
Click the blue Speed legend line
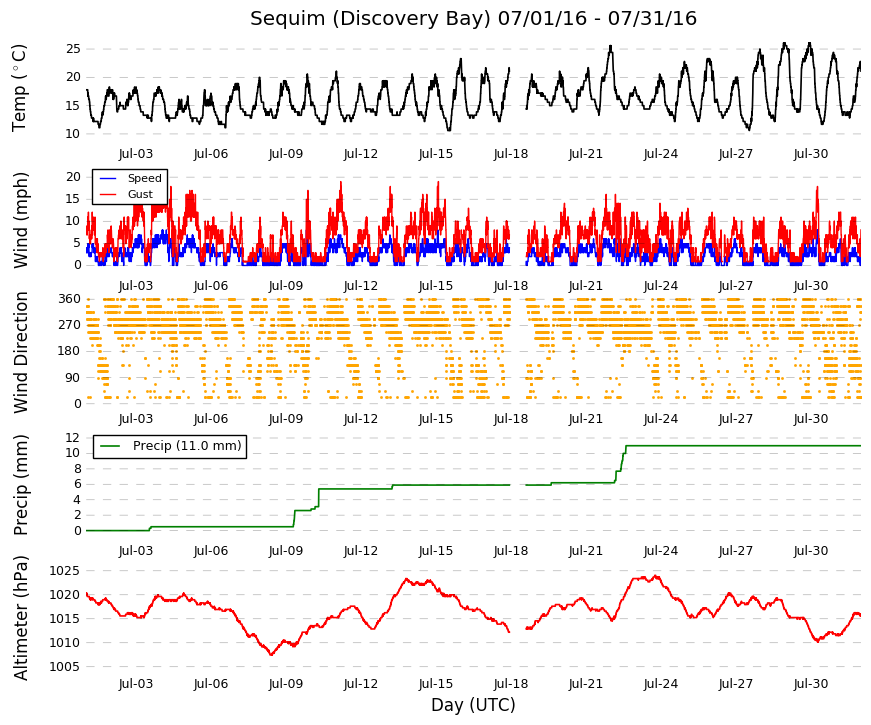pyautogui.click(x=108, y=178)
